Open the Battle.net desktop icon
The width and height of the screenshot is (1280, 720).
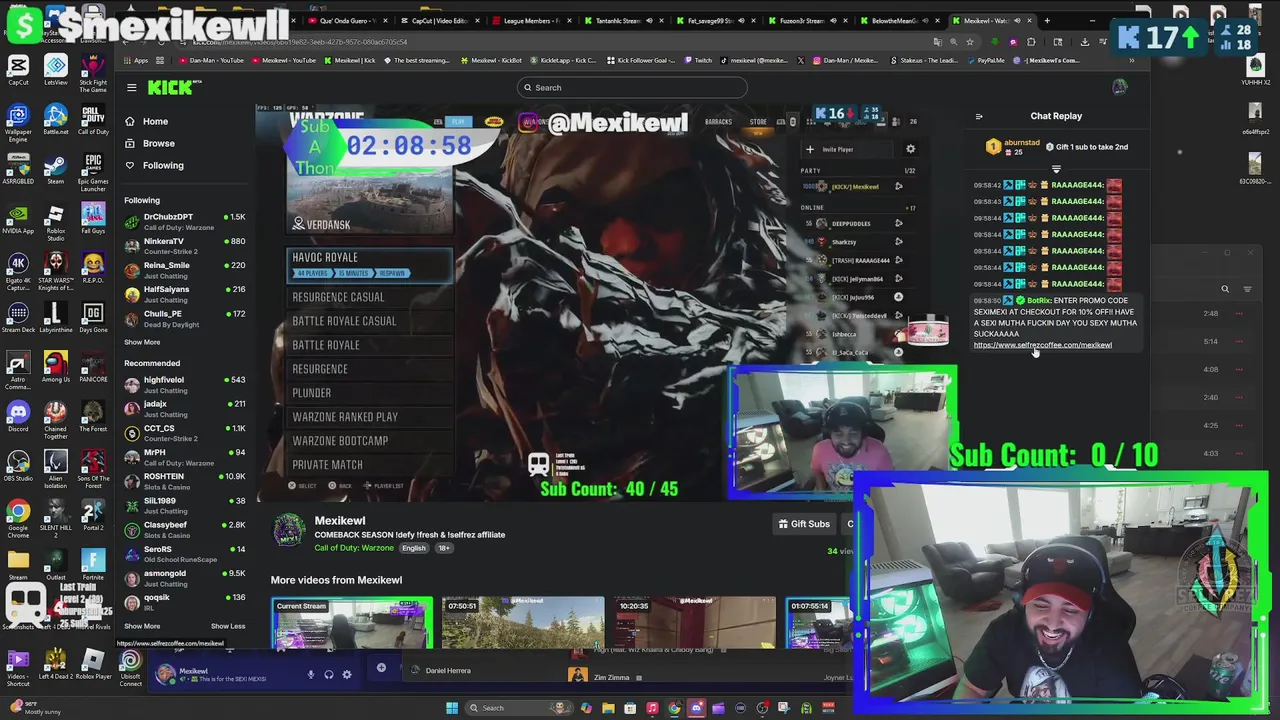click(56, 120)
